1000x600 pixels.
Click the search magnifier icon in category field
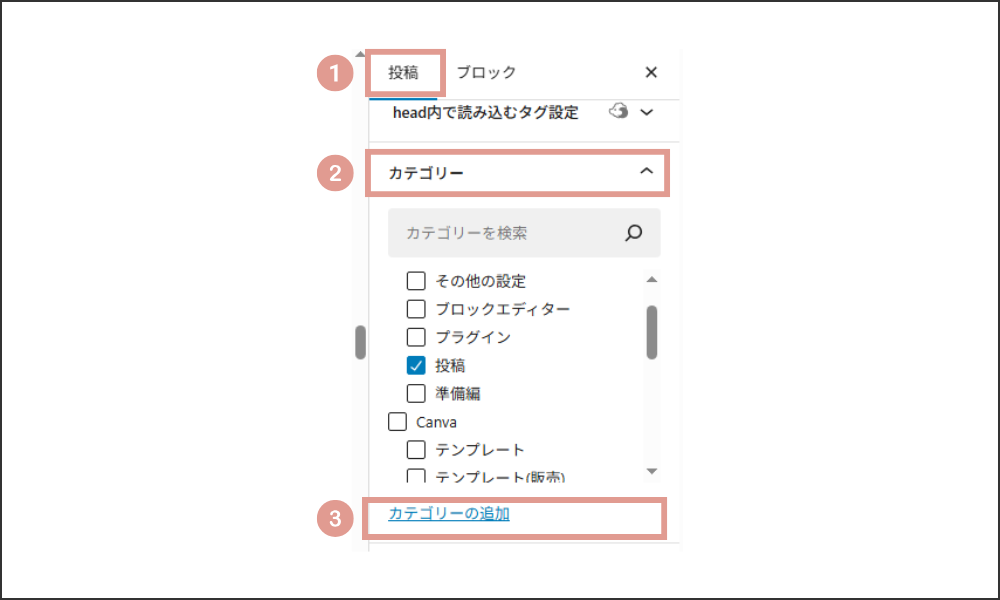[x=633, y=233]
